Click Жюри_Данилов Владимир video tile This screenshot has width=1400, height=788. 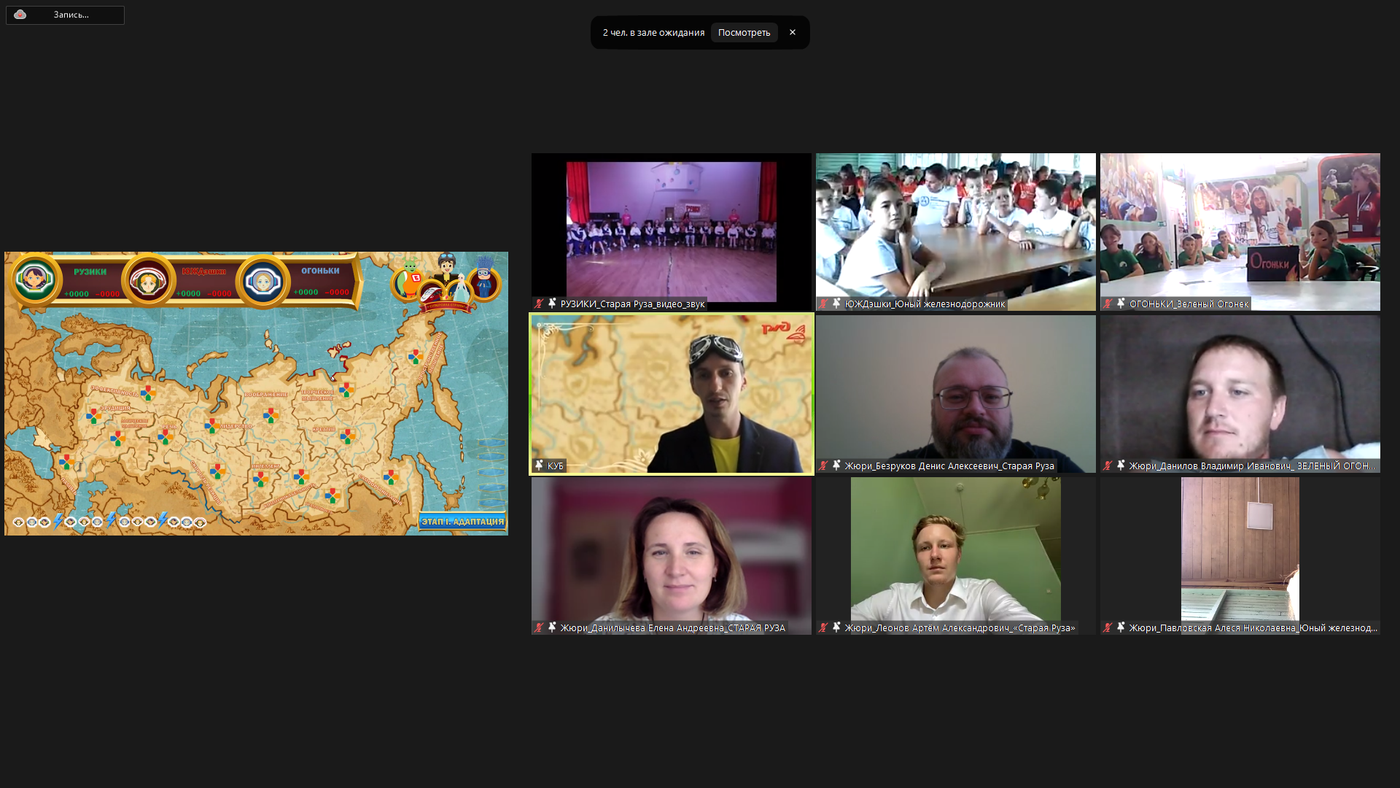click(1239, 388)
